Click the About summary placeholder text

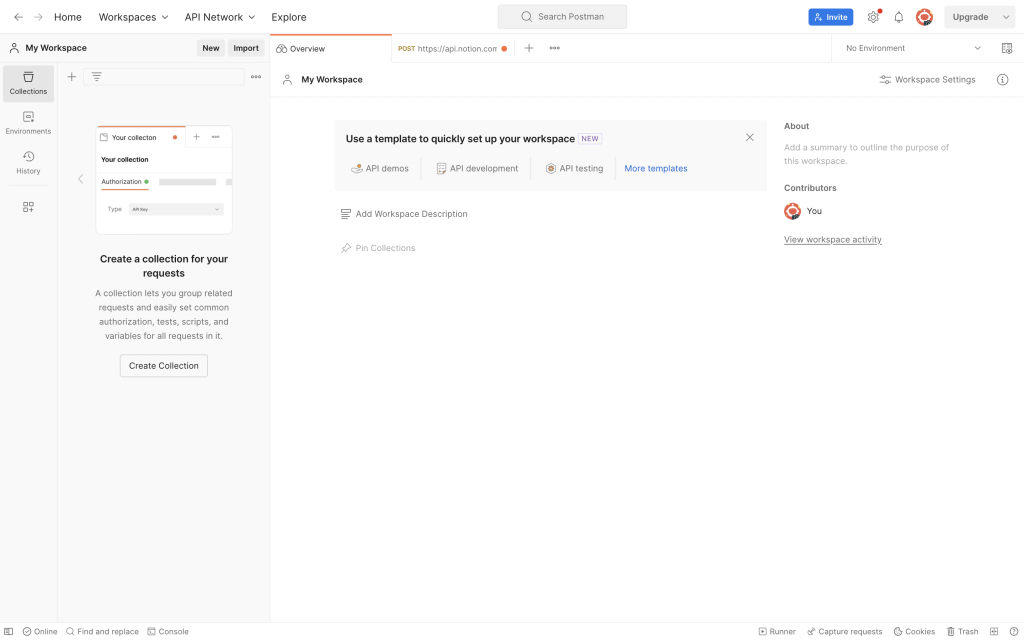(x=867, y=154)
